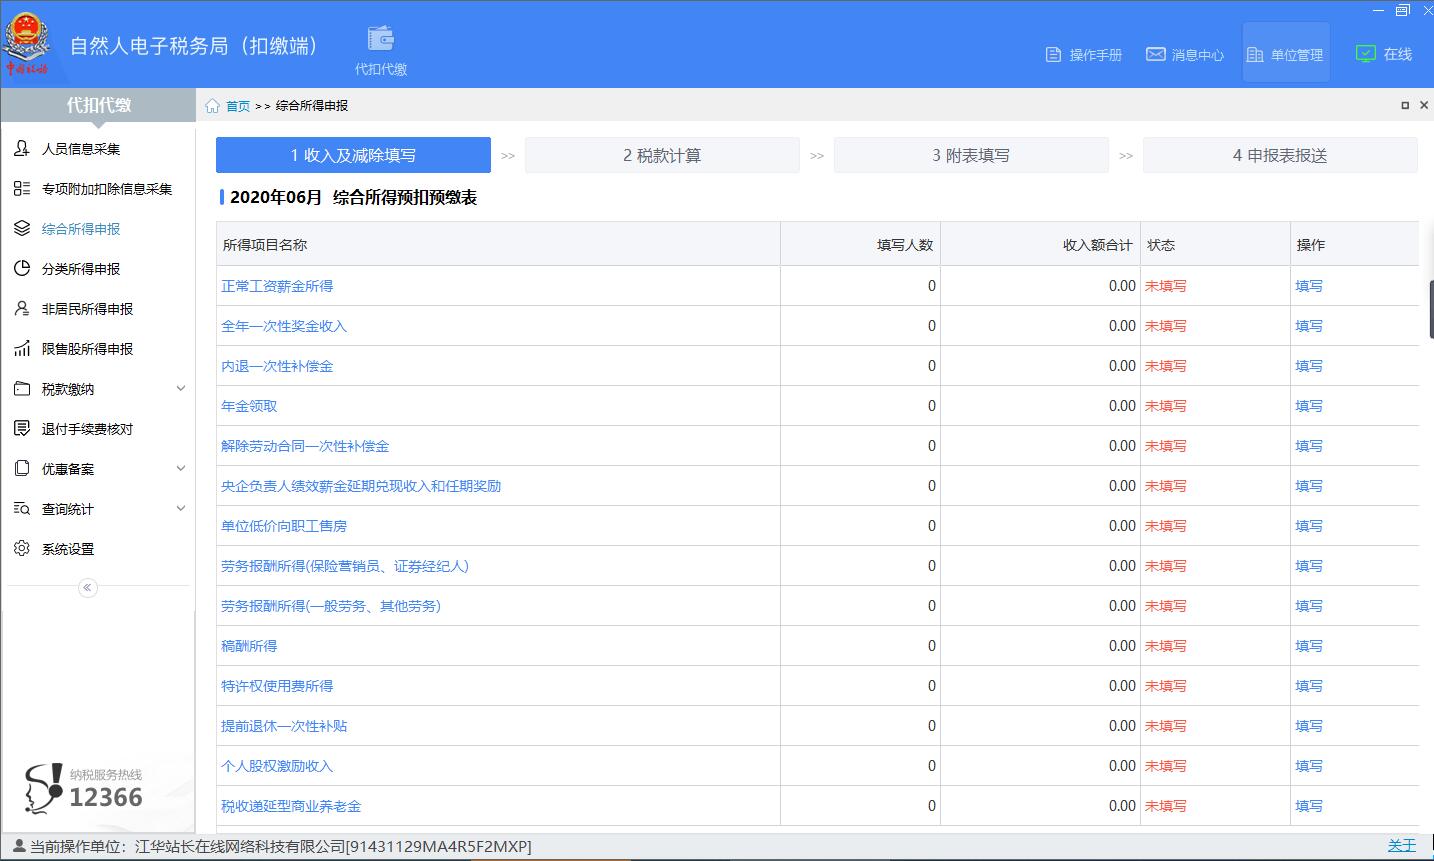
Task: Open 分类所得申报 in sidebar
Action: [81, 269]
